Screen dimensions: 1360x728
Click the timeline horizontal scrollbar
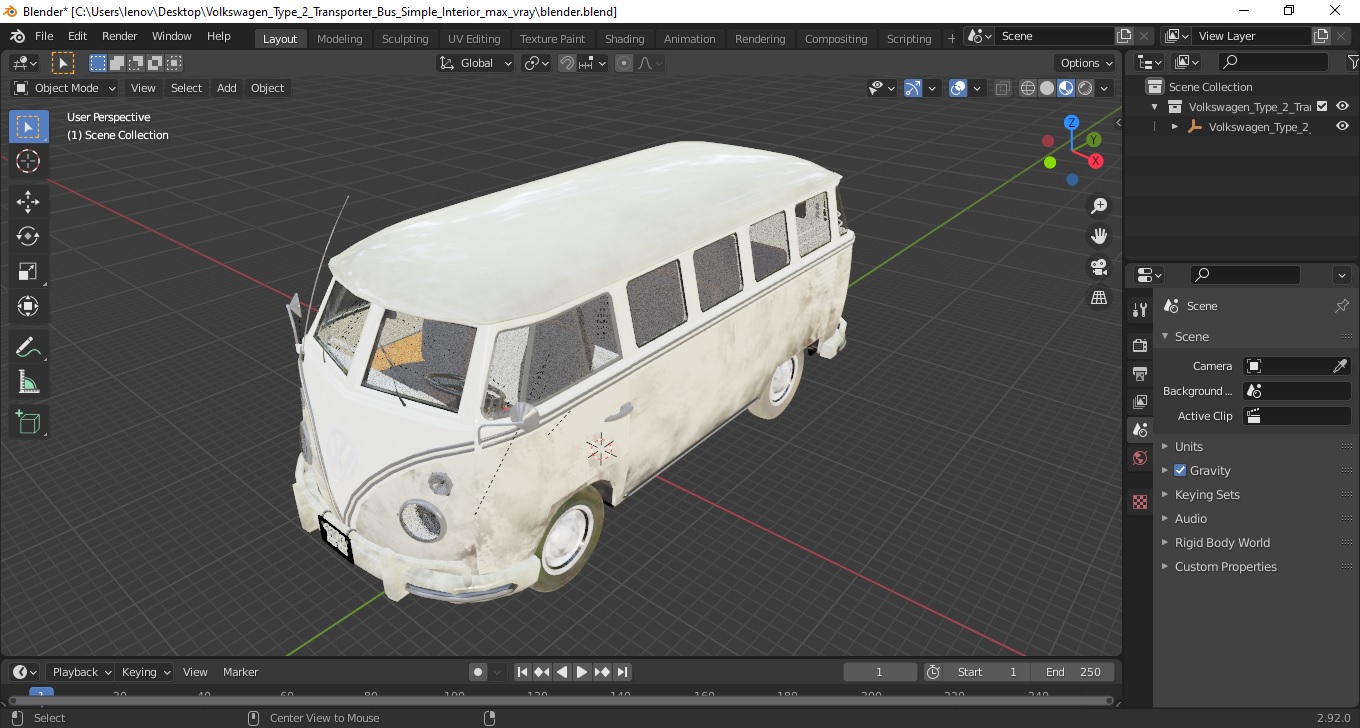560,700
